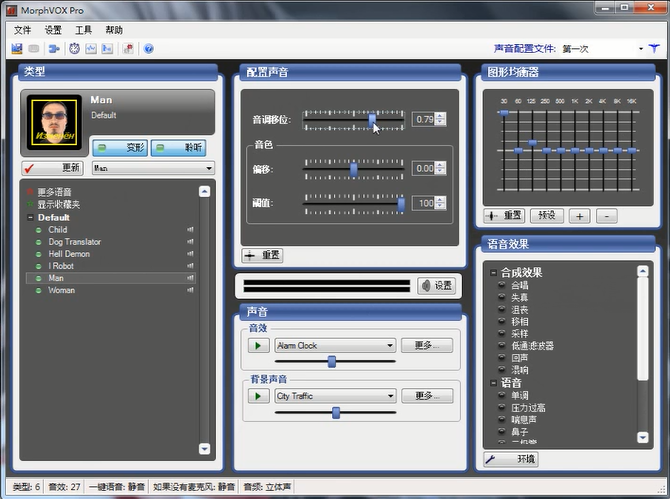Screen dimensions: 670x499
Task: Click 更多 button beside Alarm Clock
Action: coord(427,345)
